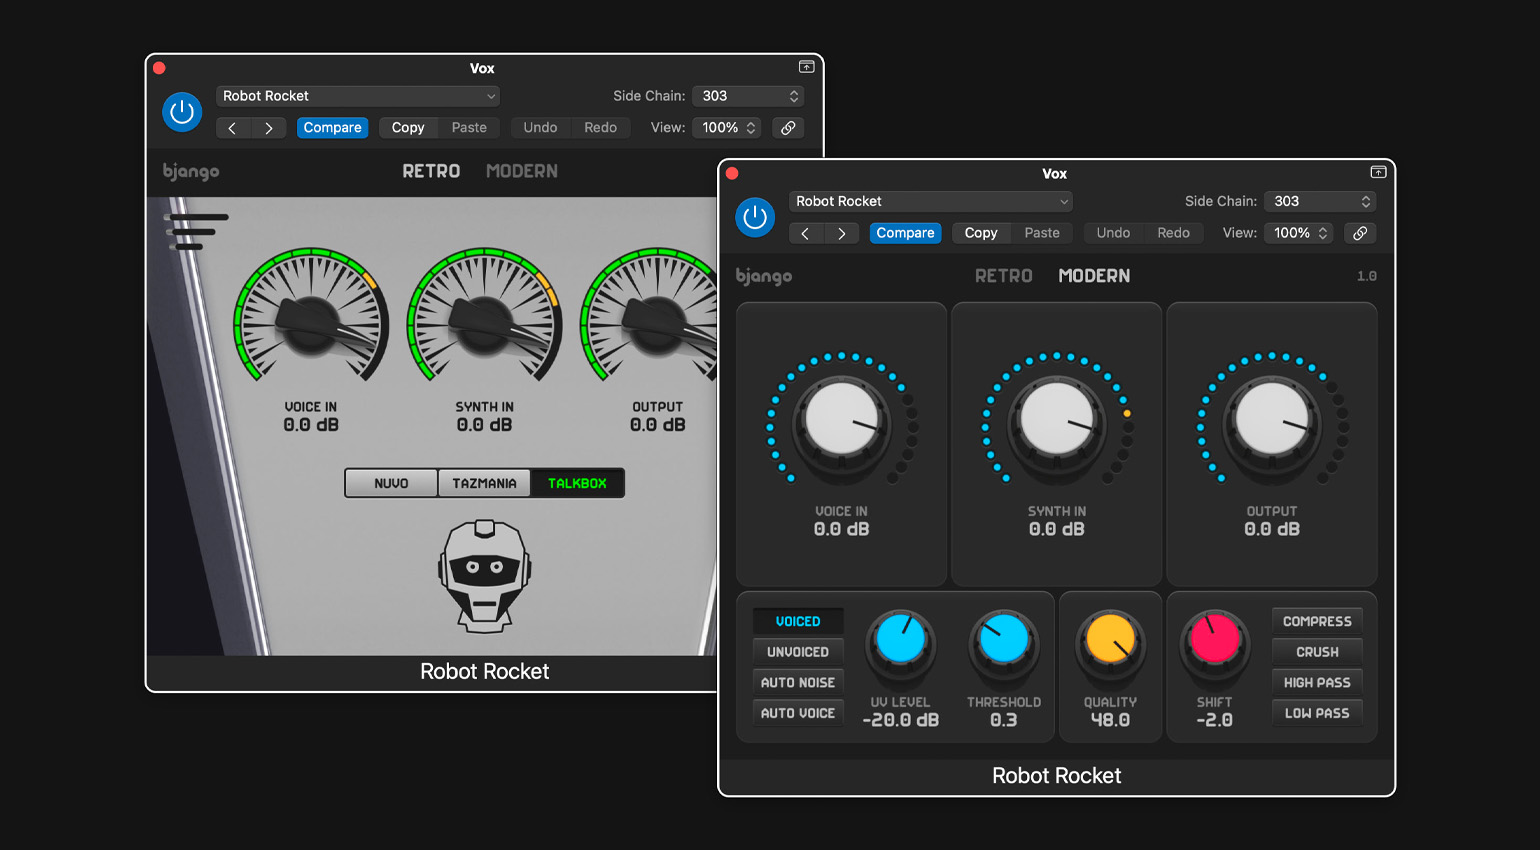Open the View 100% dropdown in the Retro window
Screen dimensions: 1540x850
click(x=728, y=128)
